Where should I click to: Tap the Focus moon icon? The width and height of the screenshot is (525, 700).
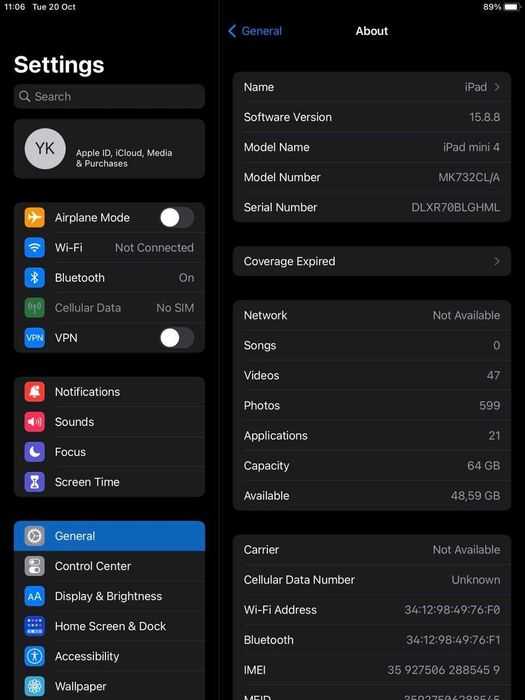point(34,452)
